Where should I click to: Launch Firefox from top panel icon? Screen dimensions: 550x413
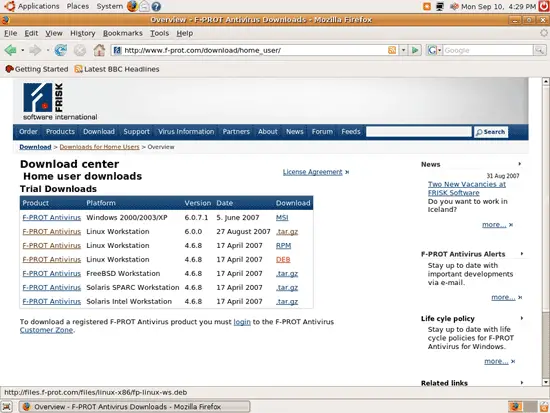point(132,6)
